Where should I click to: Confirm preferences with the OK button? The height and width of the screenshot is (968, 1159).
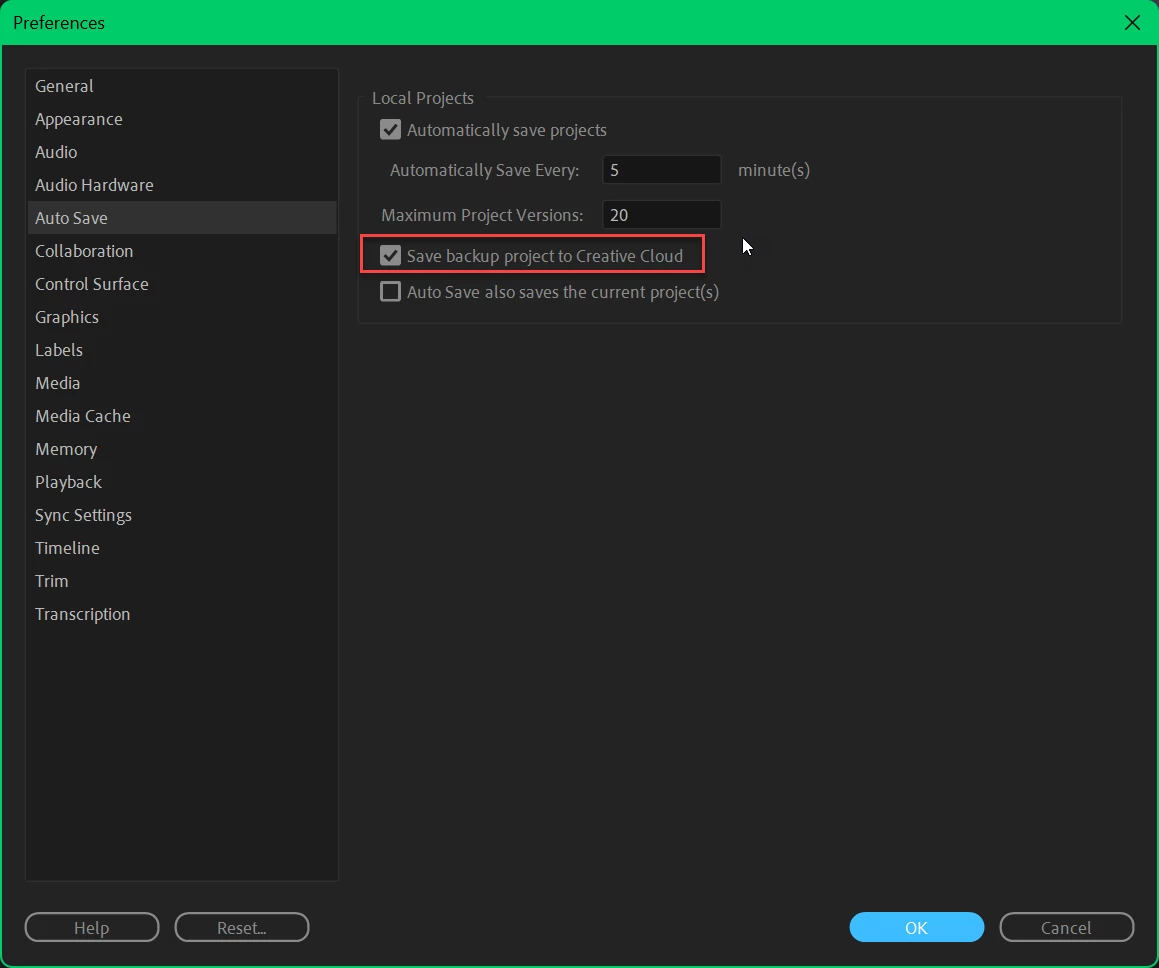[917, 927]
